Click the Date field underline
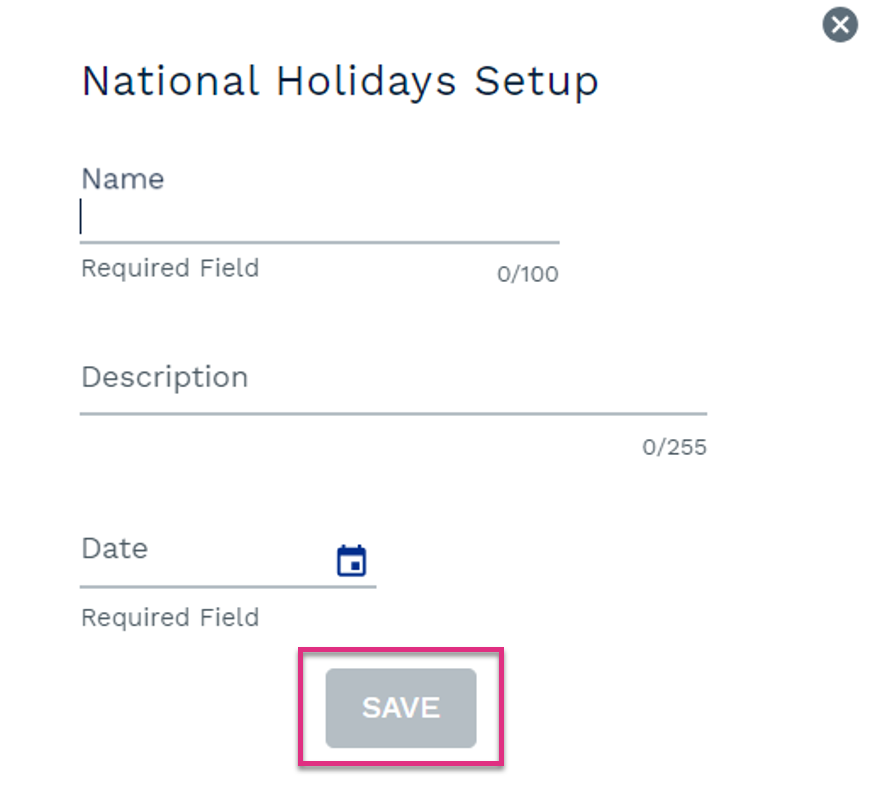 [x=228, y=587]
